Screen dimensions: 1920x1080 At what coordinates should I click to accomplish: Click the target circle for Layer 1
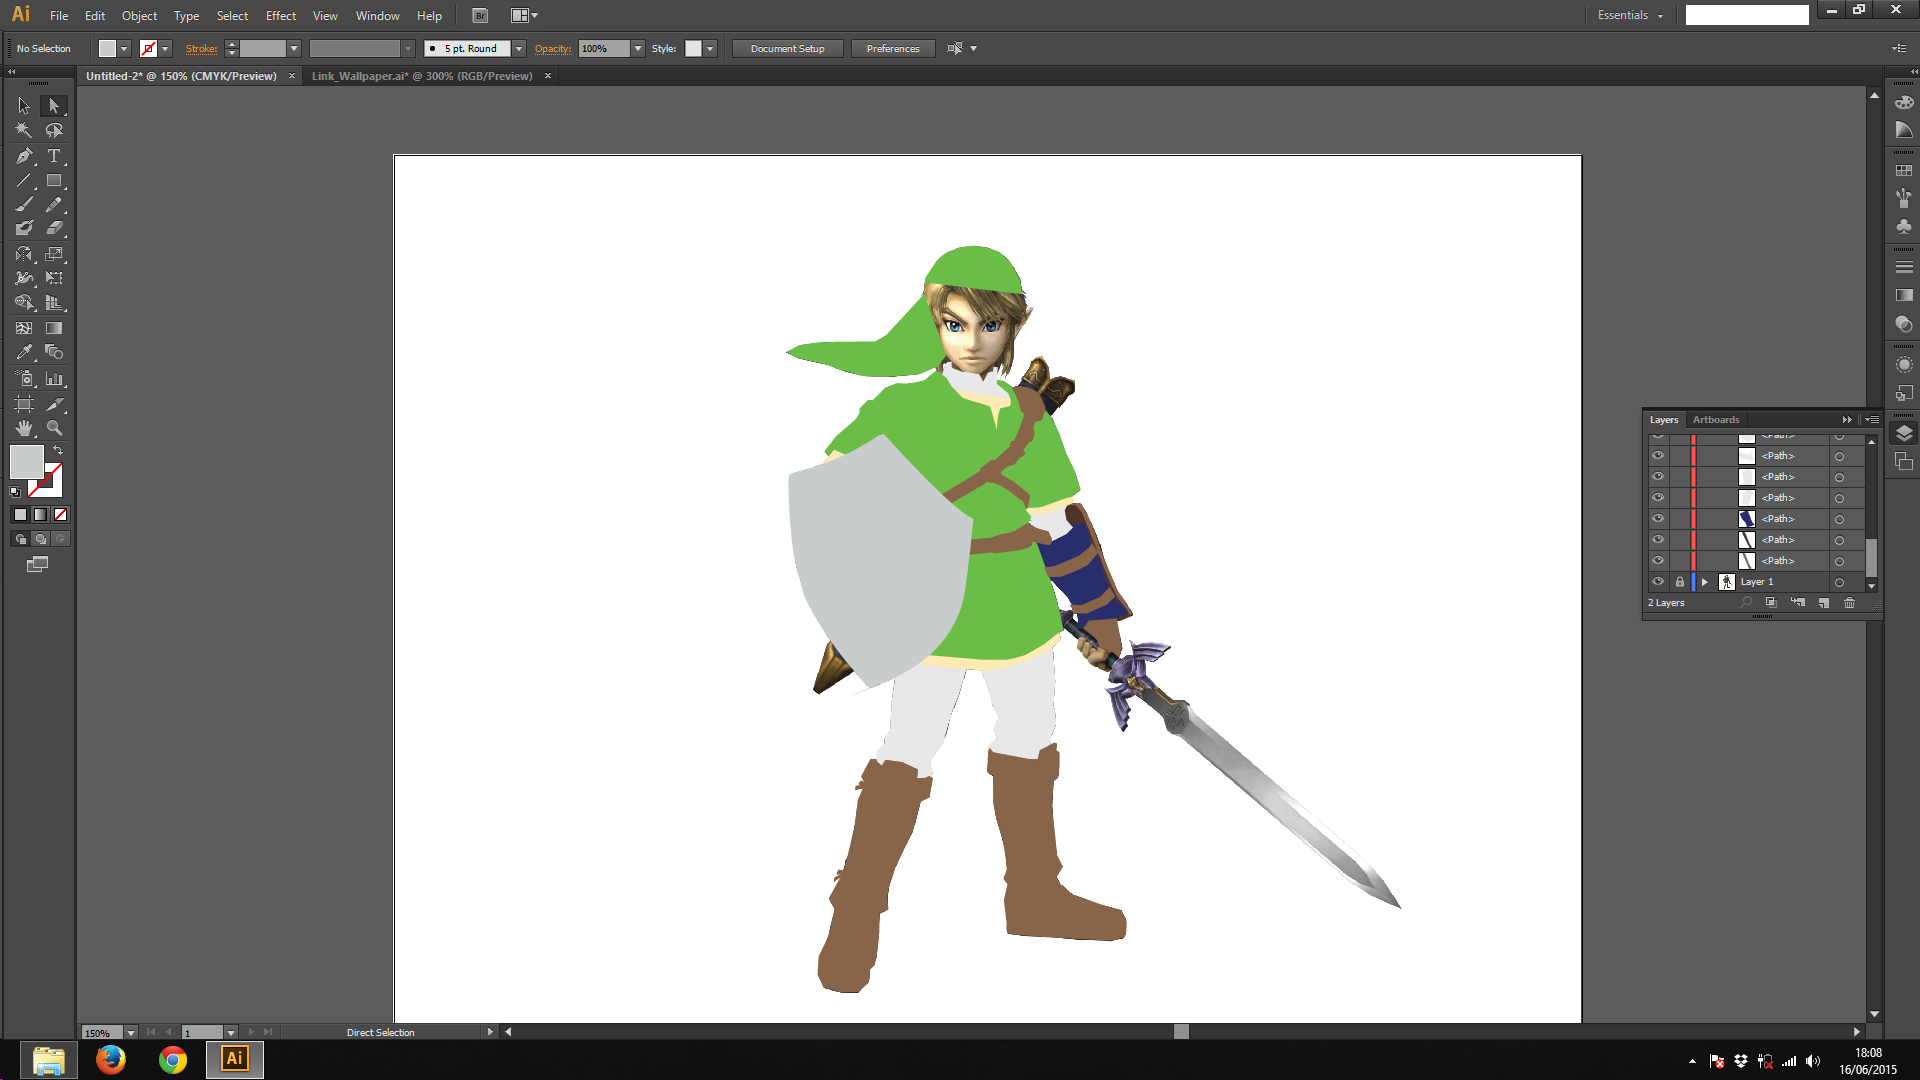1839,582
